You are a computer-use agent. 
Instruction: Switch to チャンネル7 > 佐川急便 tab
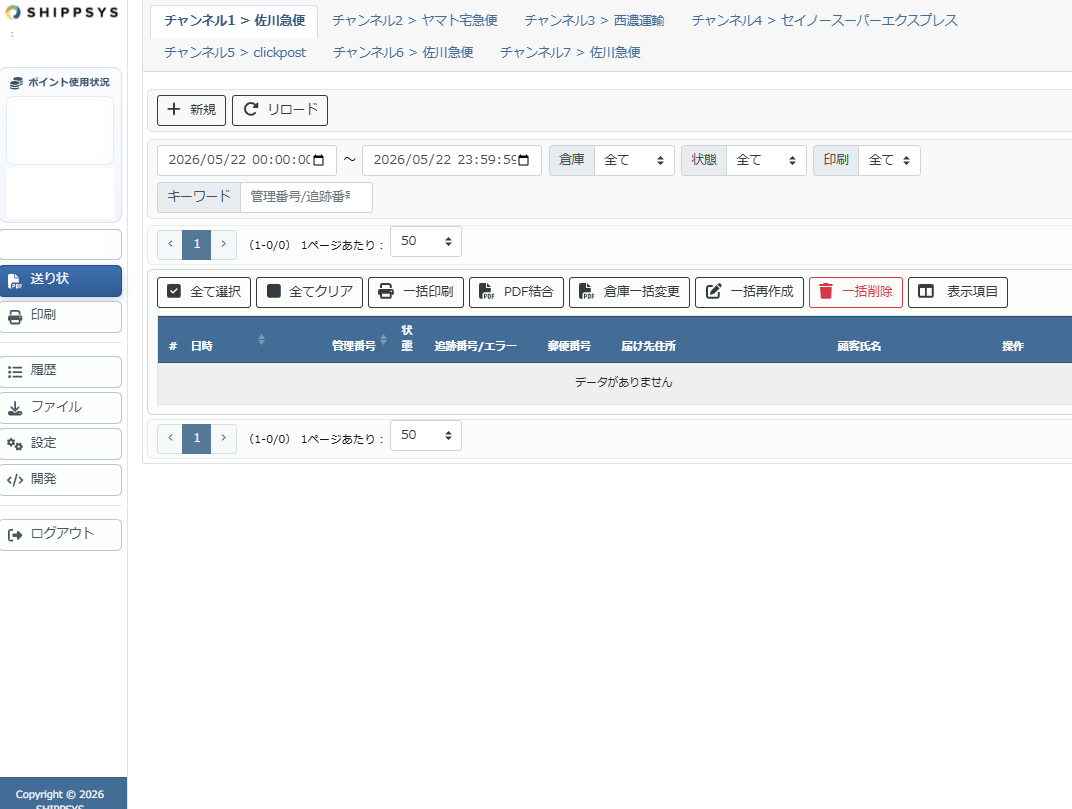click(570, 53)
